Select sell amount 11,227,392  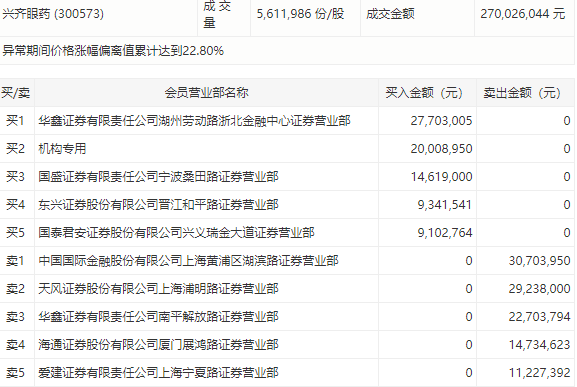click(x=539, y=373)
